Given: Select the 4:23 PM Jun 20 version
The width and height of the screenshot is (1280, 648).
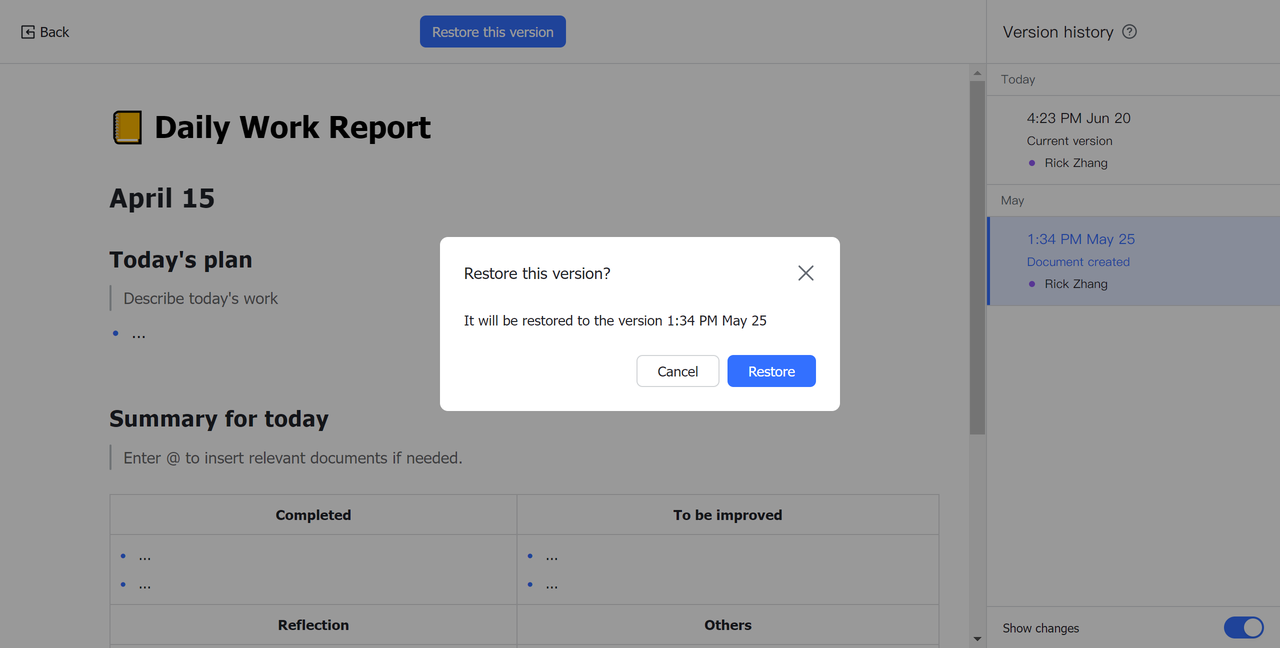Looking at the screenshot, I should click(1078, 118).
